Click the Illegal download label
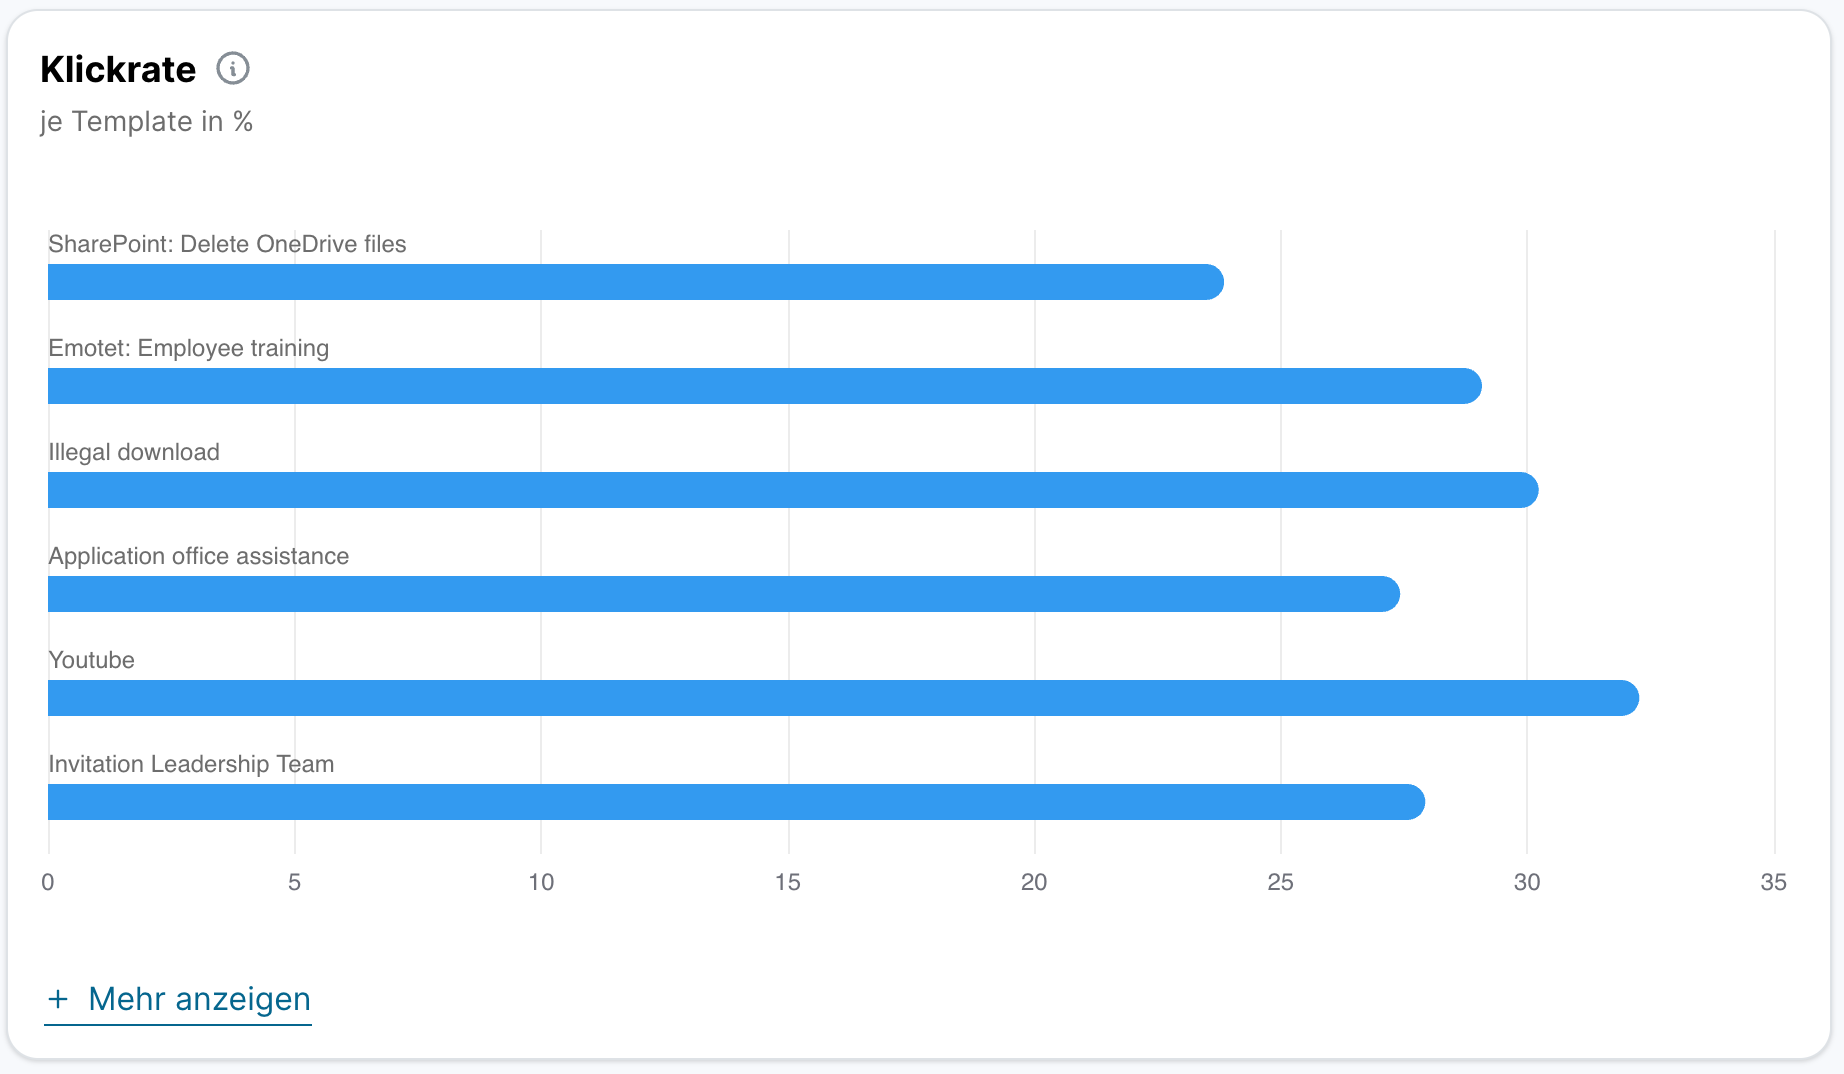Image resolution: width=1844 pixels, height=1074 pixels. tap(134, 452)
